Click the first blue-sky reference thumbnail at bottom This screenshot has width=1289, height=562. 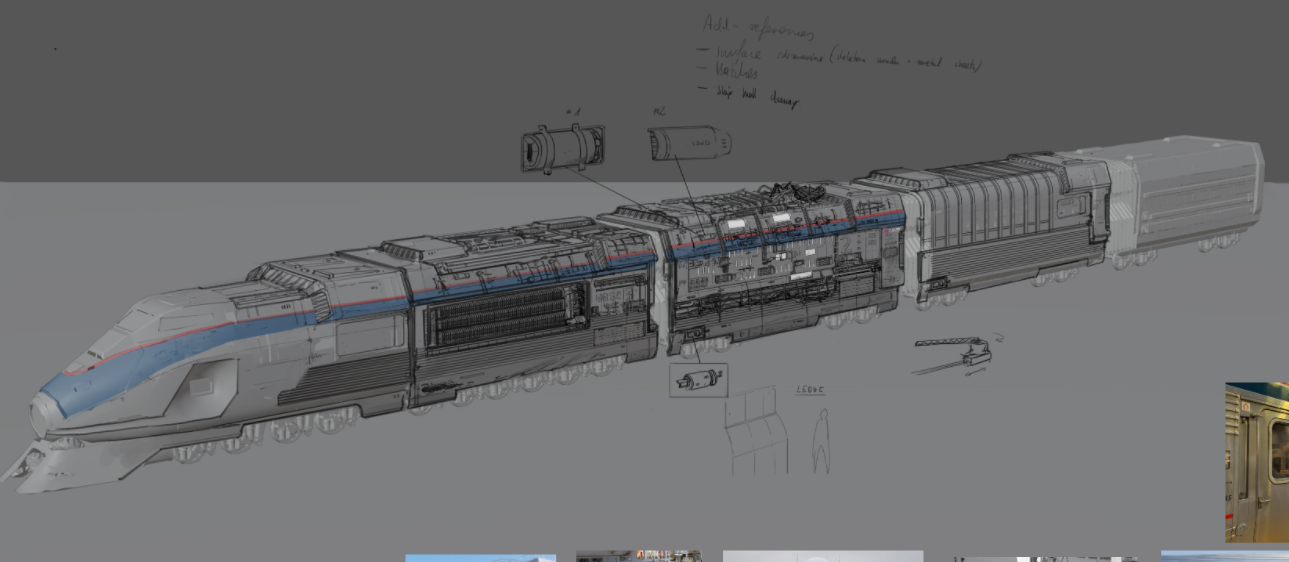coord(480,557)
